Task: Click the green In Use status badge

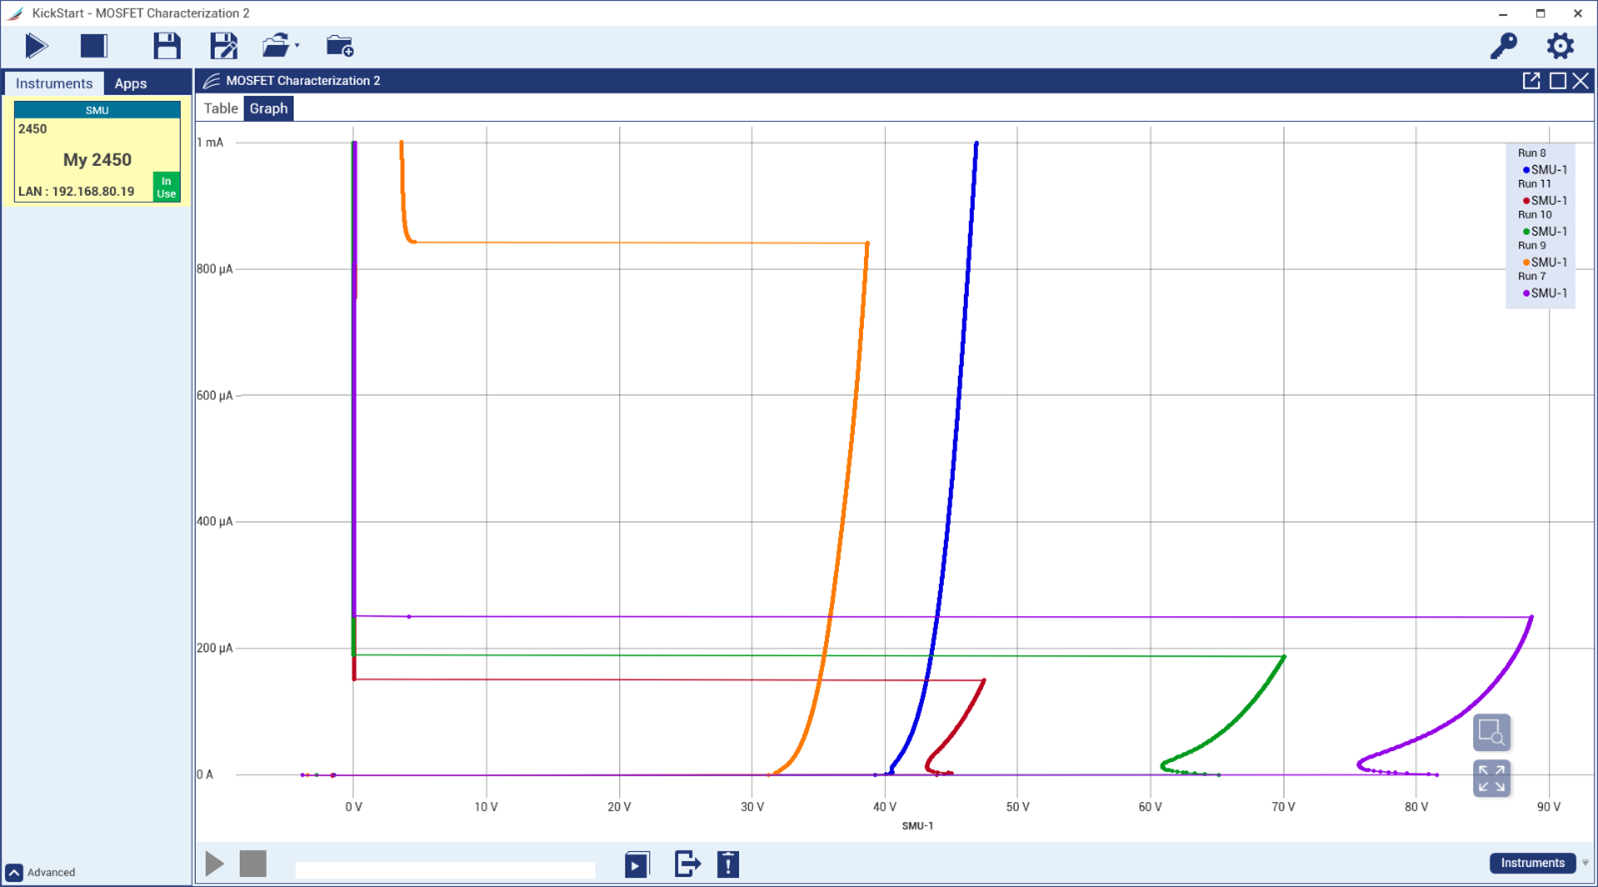Action: click(x=166, y=187)
